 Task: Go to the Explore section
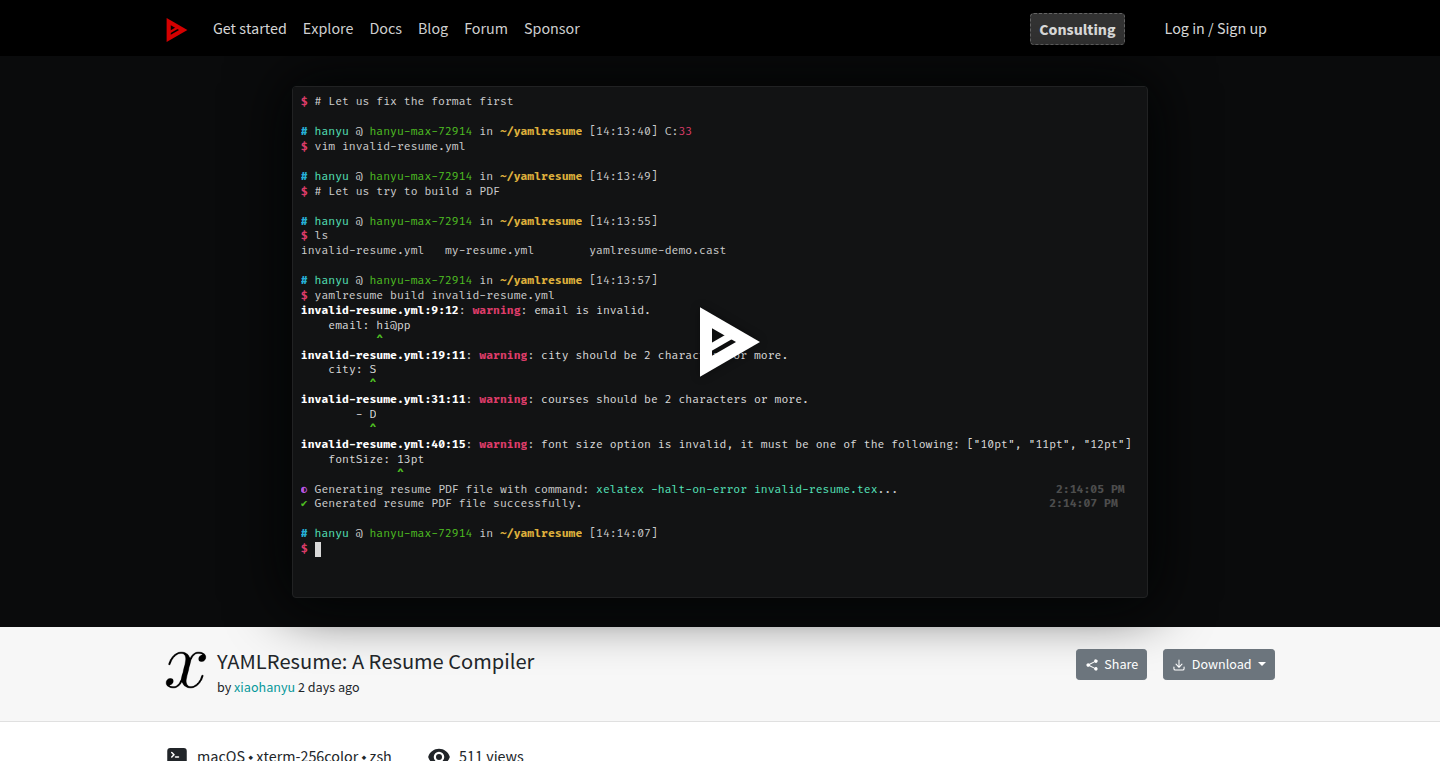tap(328, 29)
